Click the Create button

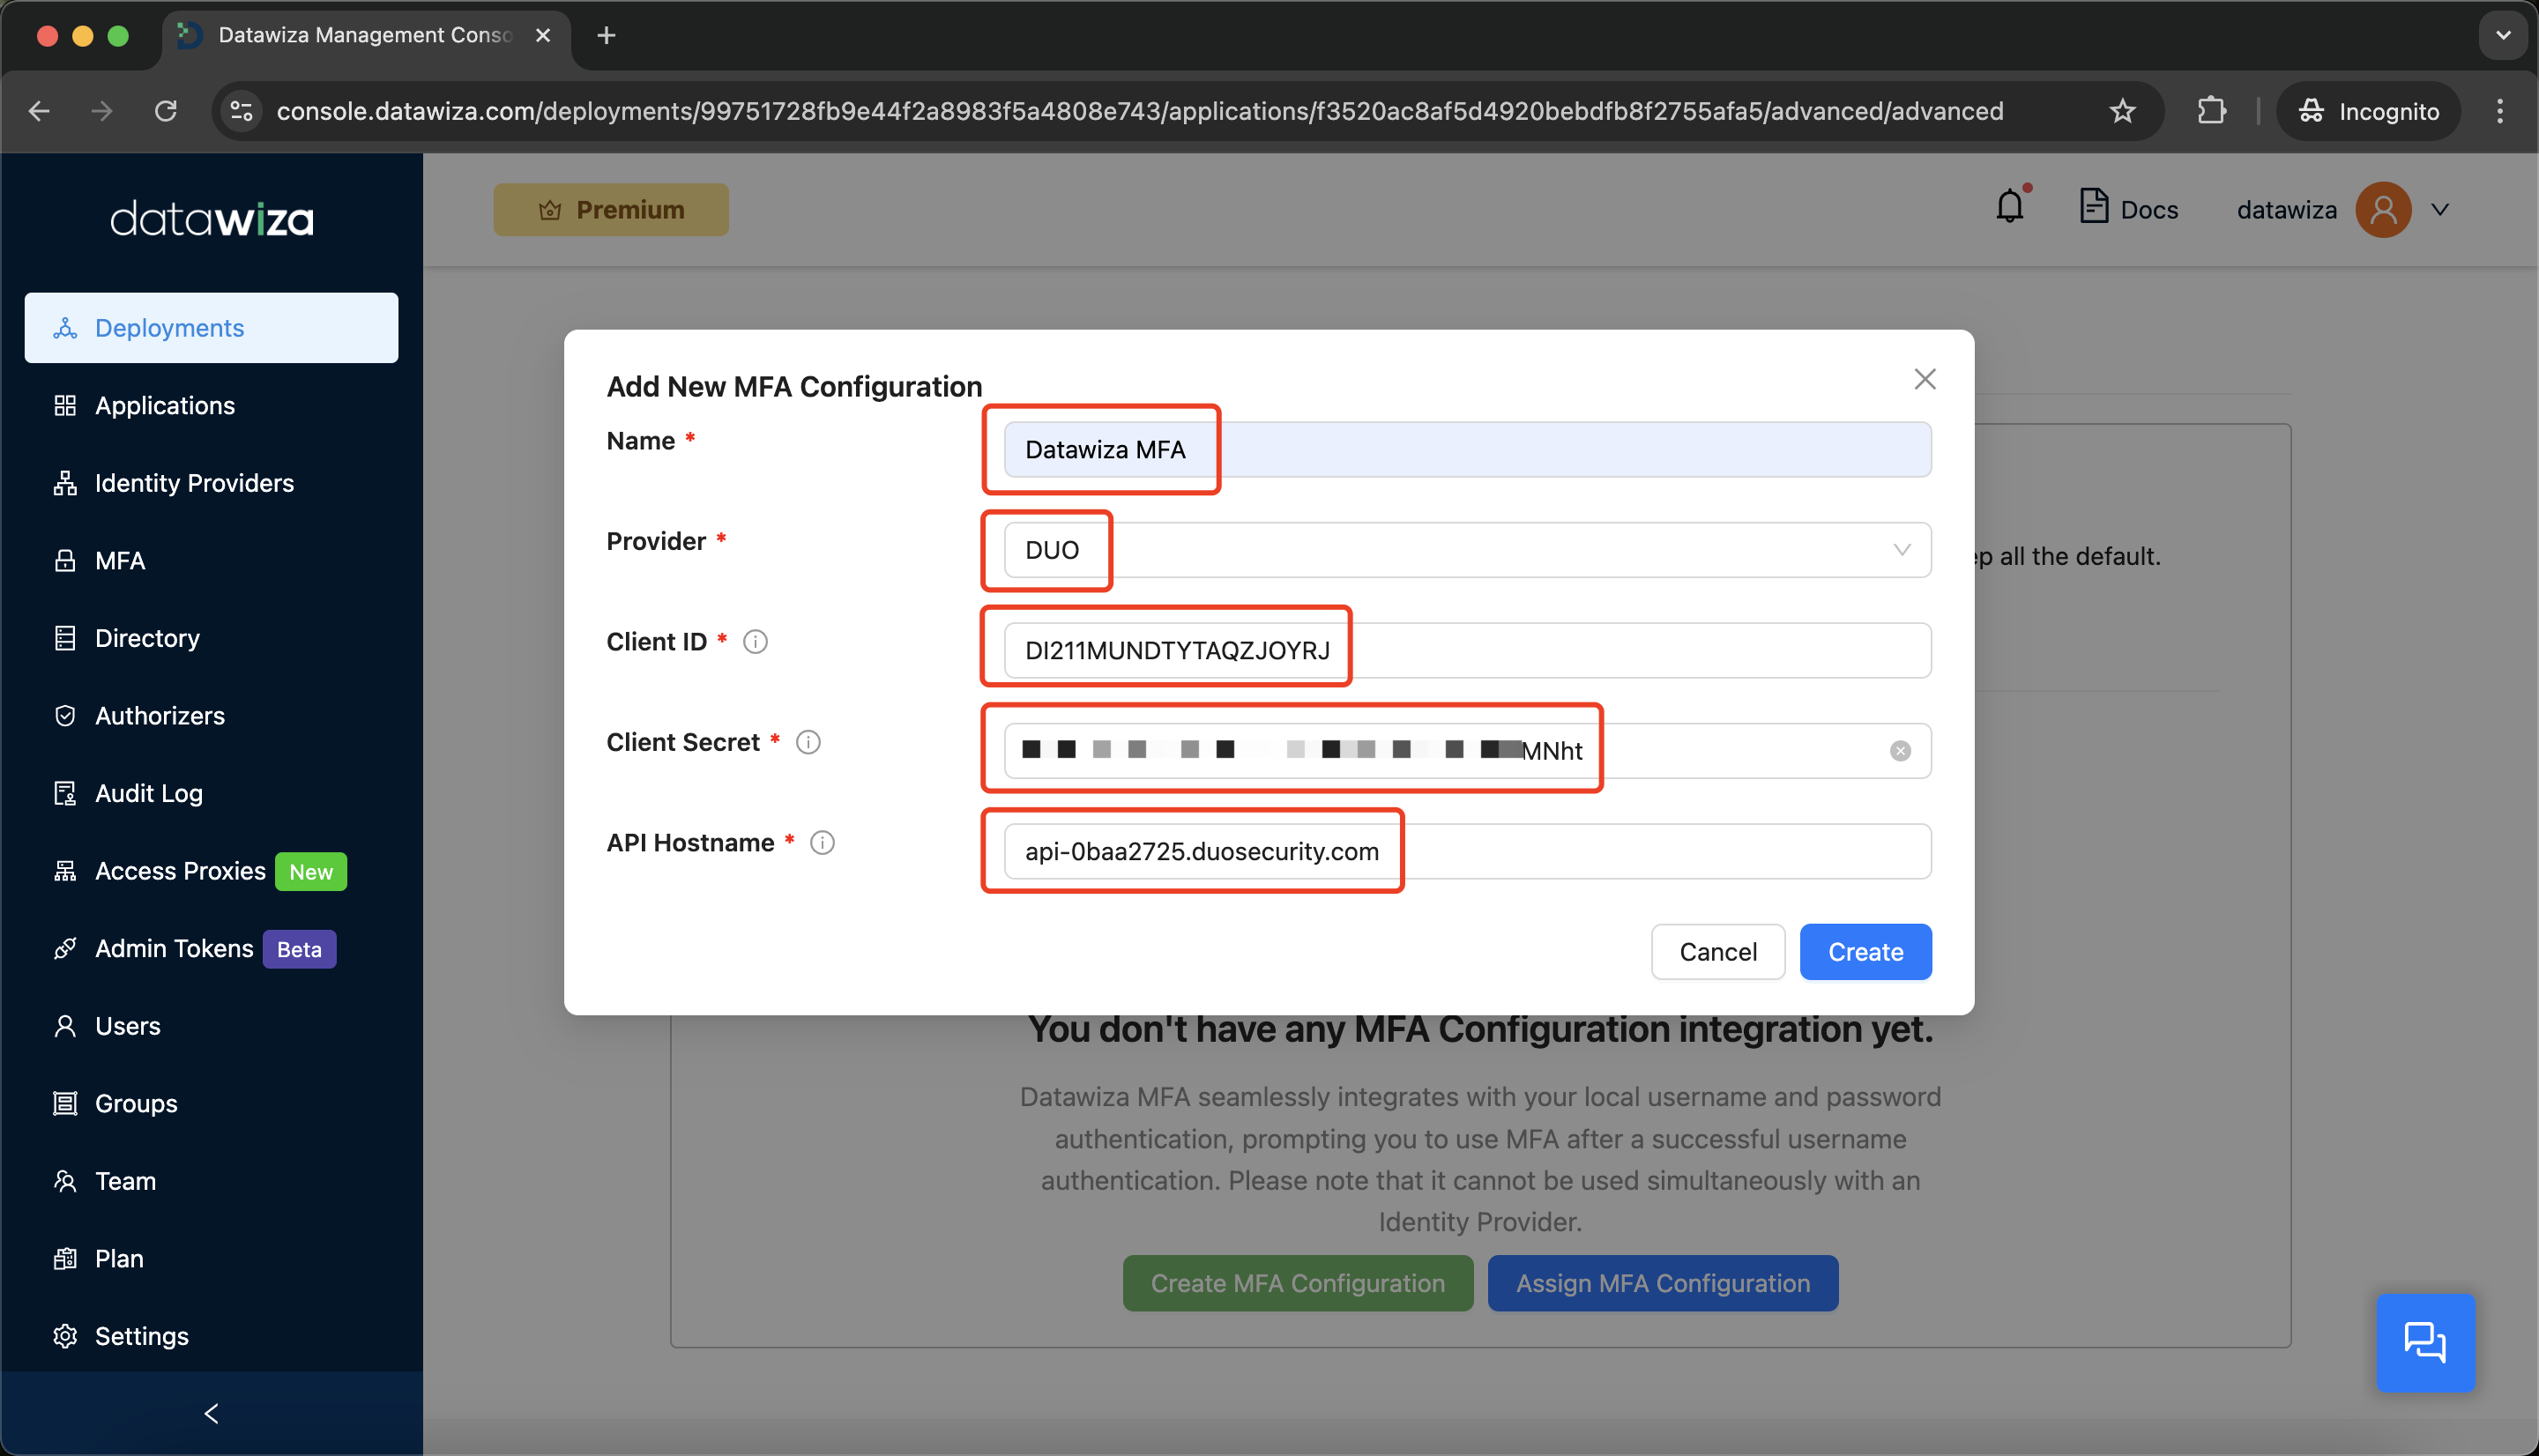pos(1865,952)
